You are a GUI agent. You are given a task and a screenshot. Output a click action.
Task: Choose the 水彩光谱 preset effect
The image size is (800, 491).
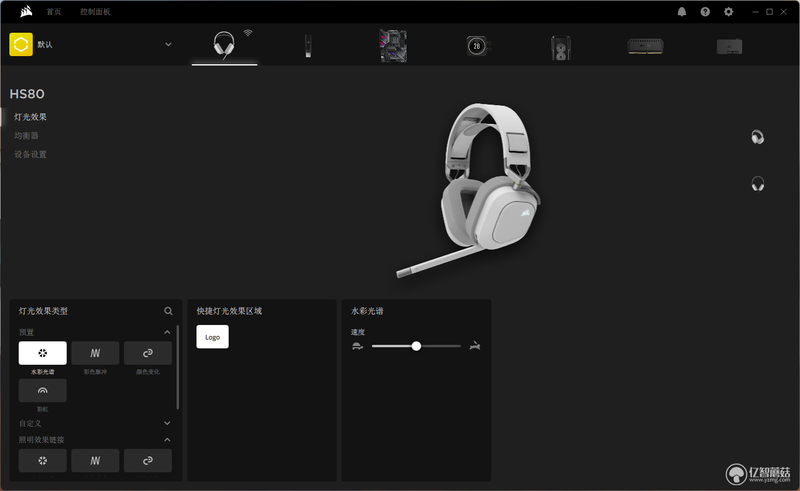42,353
